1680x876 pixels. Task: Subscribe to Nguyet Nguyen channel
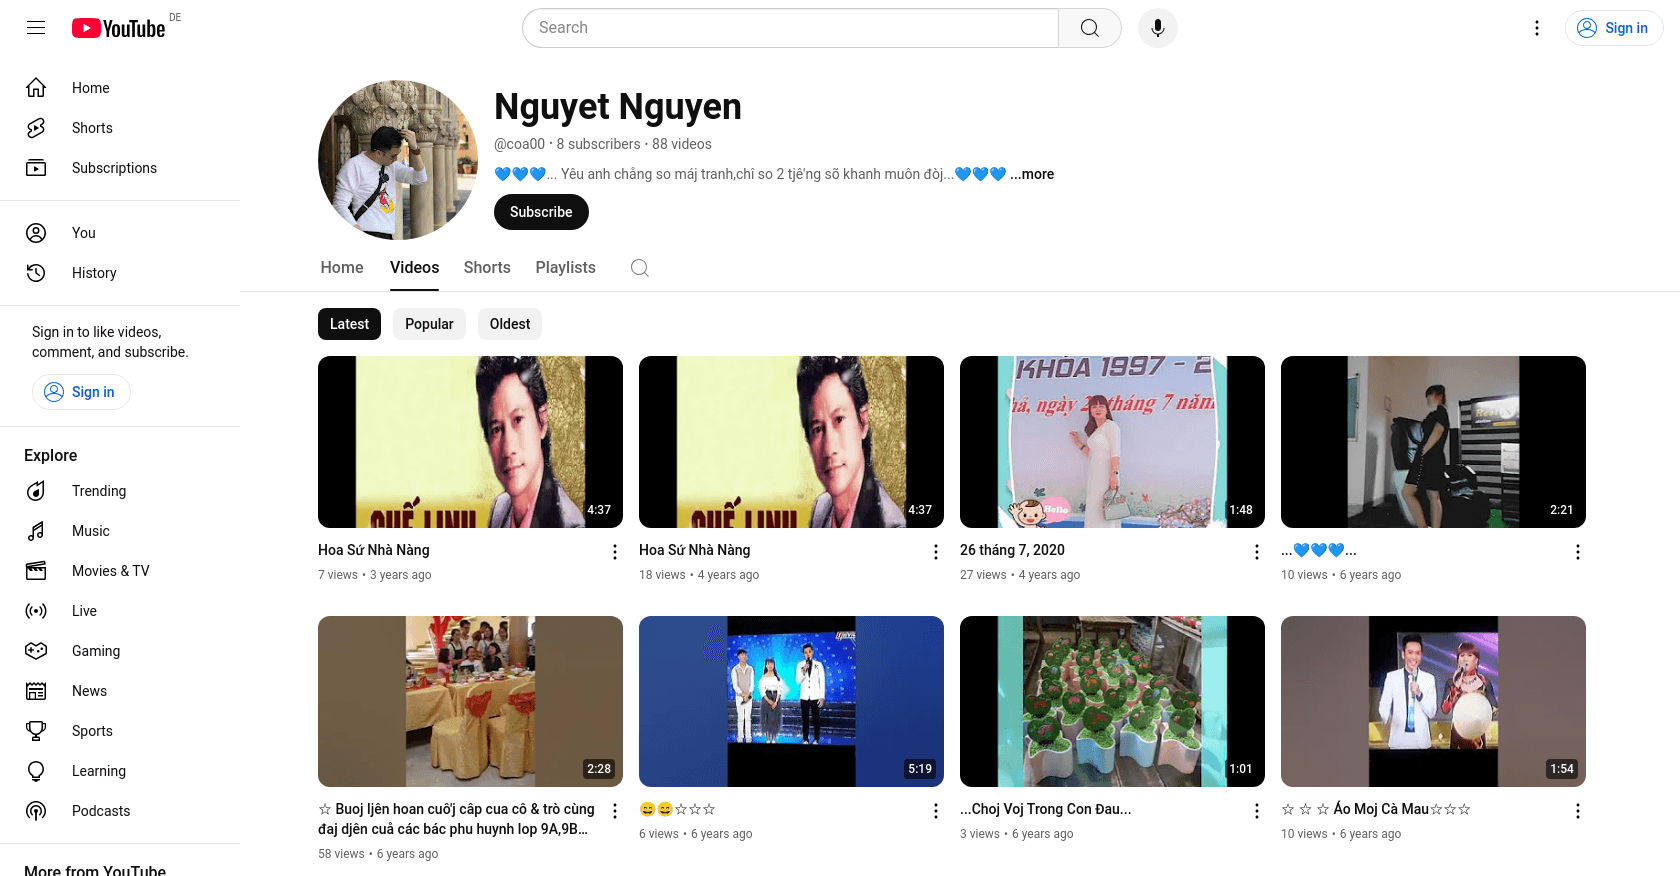click(541, 212)
